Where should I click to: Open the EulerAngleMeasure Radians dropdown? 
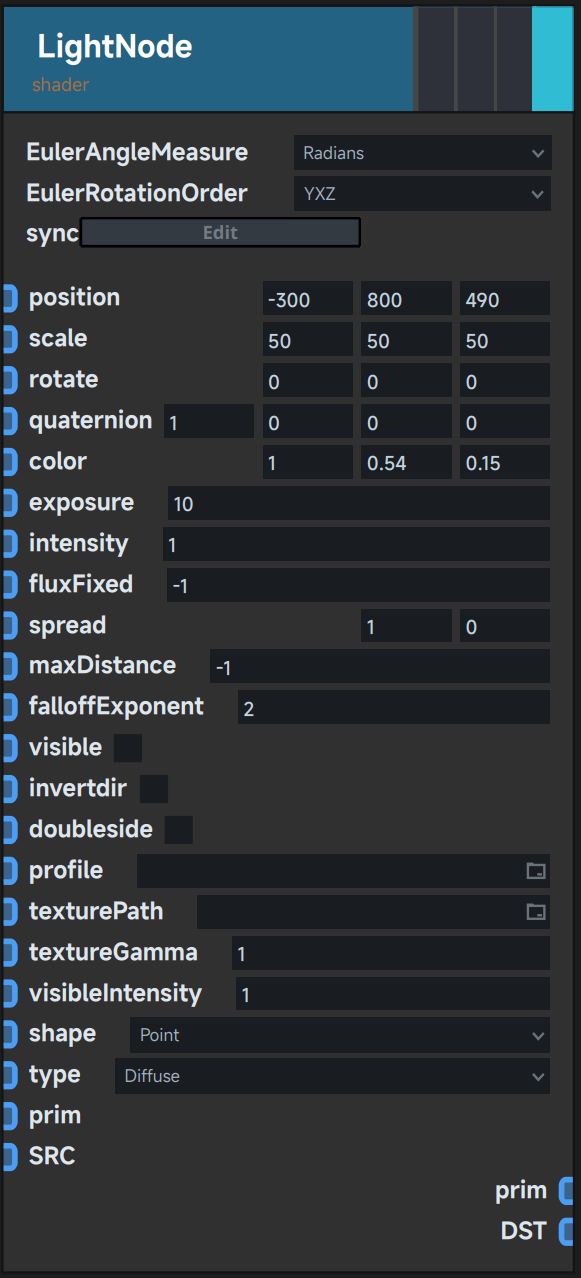tap(422, 153)
